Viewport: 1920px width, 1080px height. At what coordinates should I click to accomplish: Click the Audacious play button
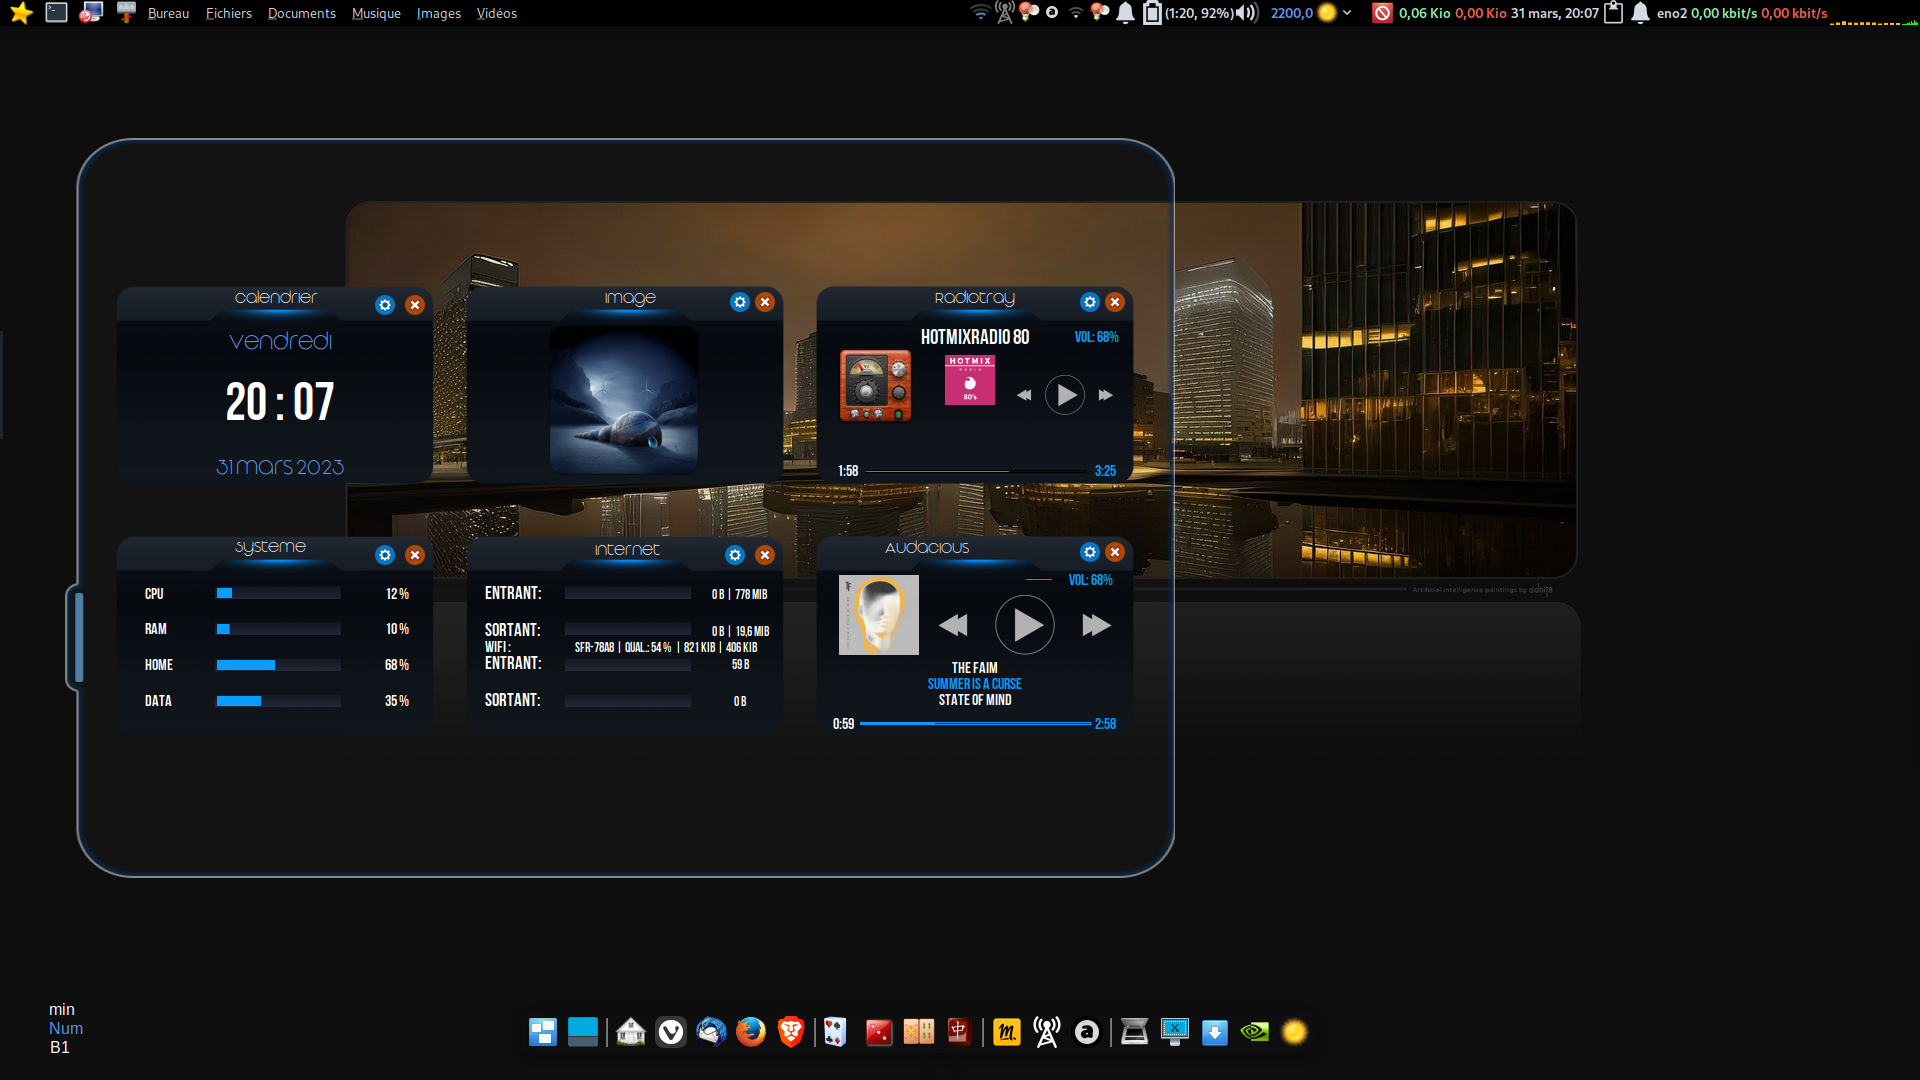pyautogui.click(x=1025, y=625)
